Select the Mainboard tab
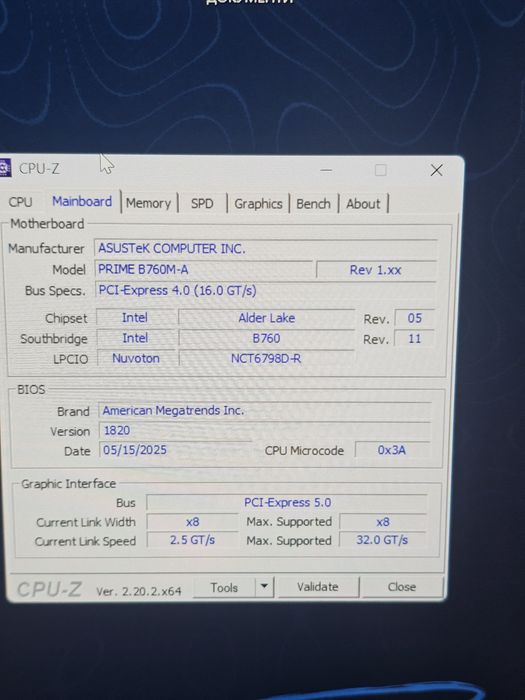Viewport: 525px width, 700px height. 82,201
